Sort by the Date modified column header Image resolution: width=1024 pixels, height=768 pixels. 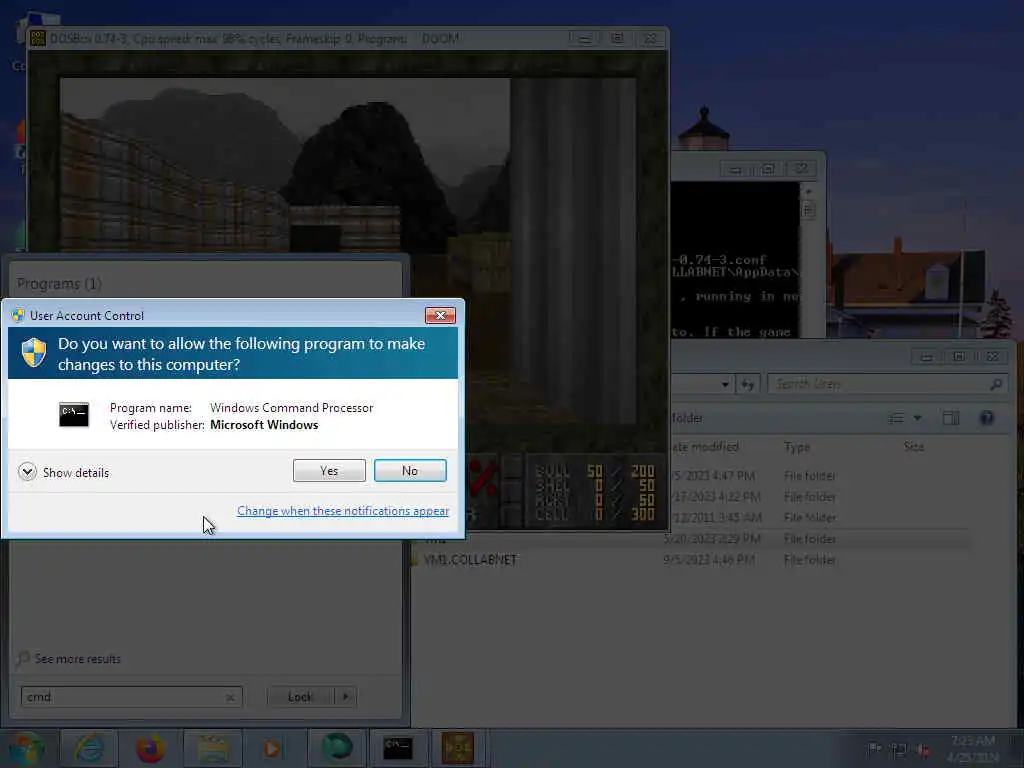tap(705, 447)
